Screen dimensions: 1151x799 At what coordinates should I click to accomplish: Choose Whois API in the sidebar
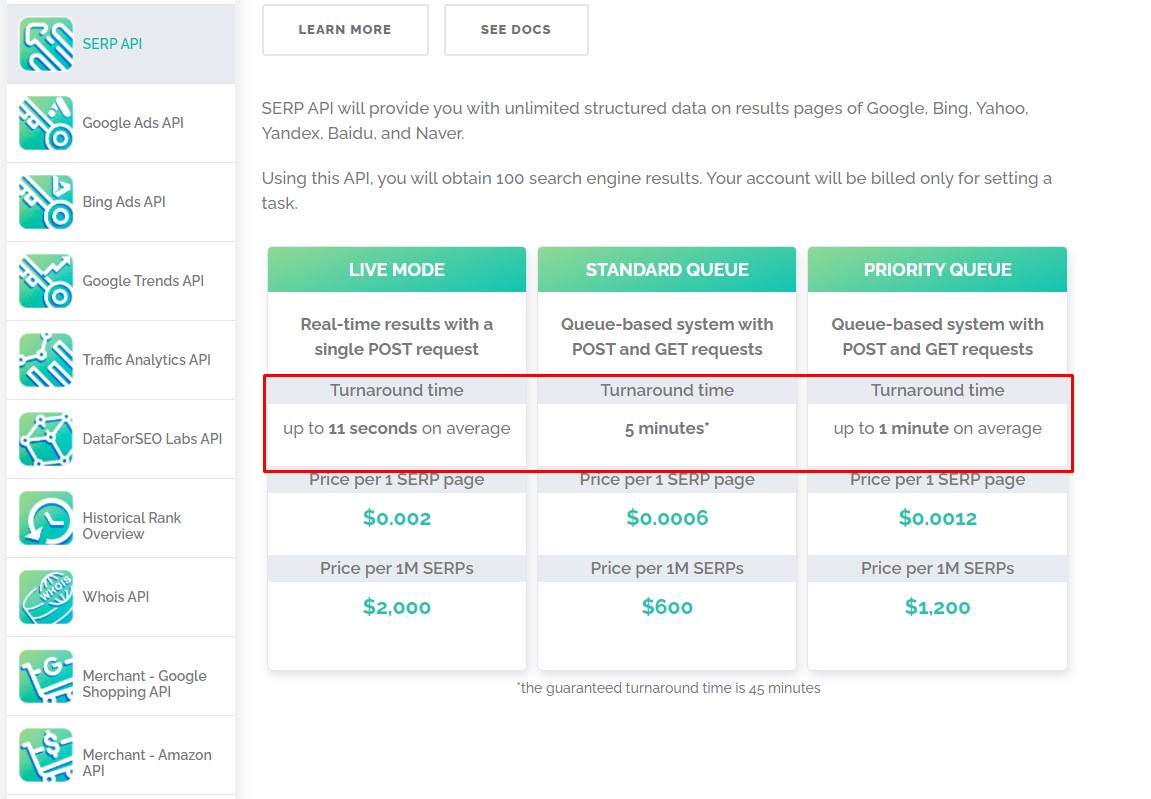(116, 597)
